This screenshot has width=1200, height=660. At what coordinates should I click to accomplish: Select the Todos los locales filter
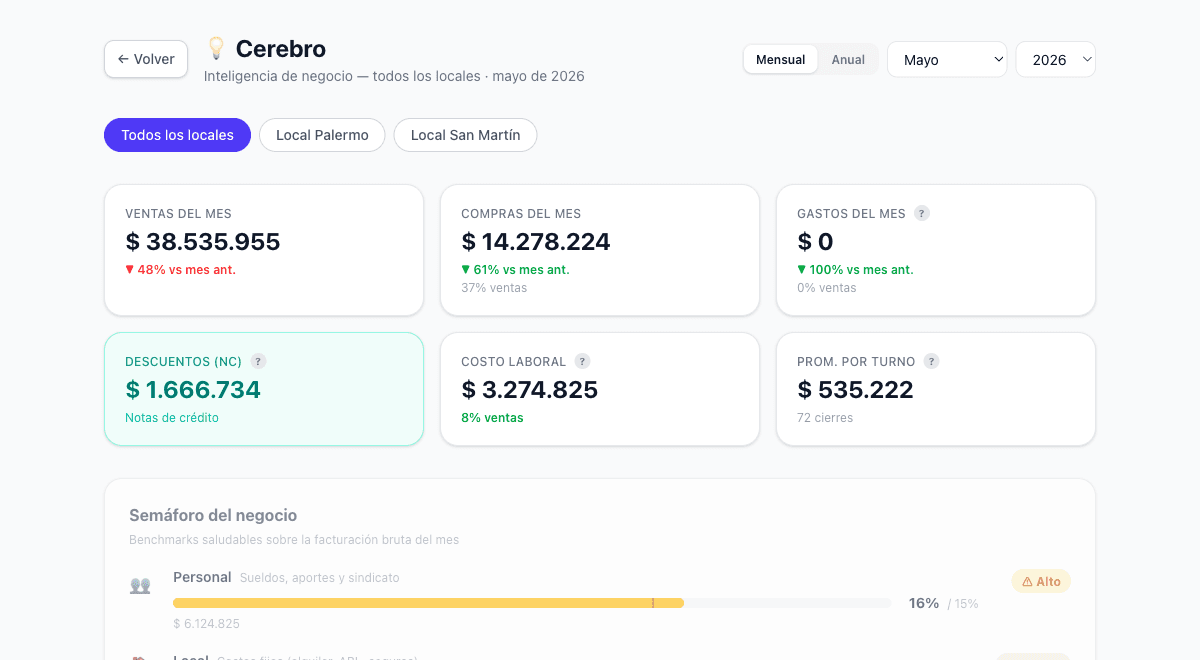pos(177,135)
